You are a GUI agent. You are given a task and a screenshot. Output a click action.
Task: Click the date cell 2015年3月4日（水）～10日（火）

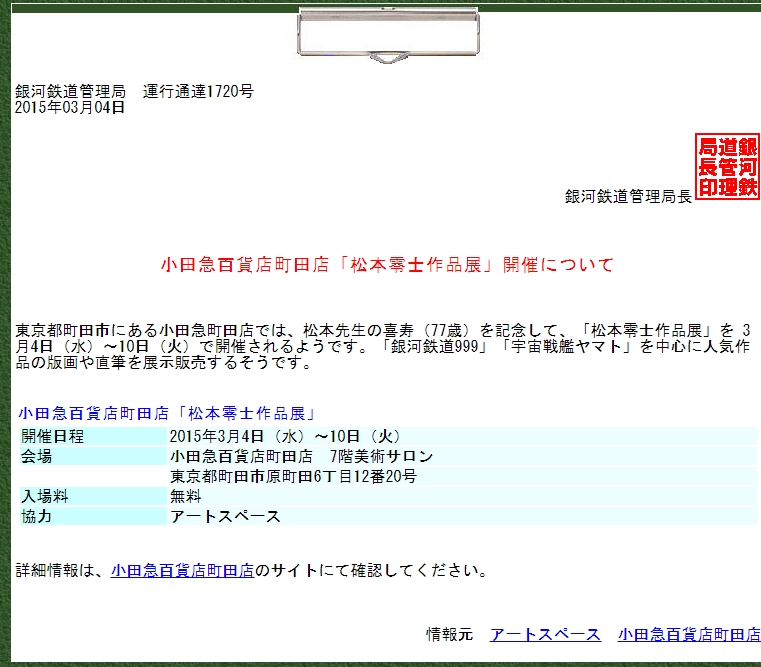pos(462,436)
